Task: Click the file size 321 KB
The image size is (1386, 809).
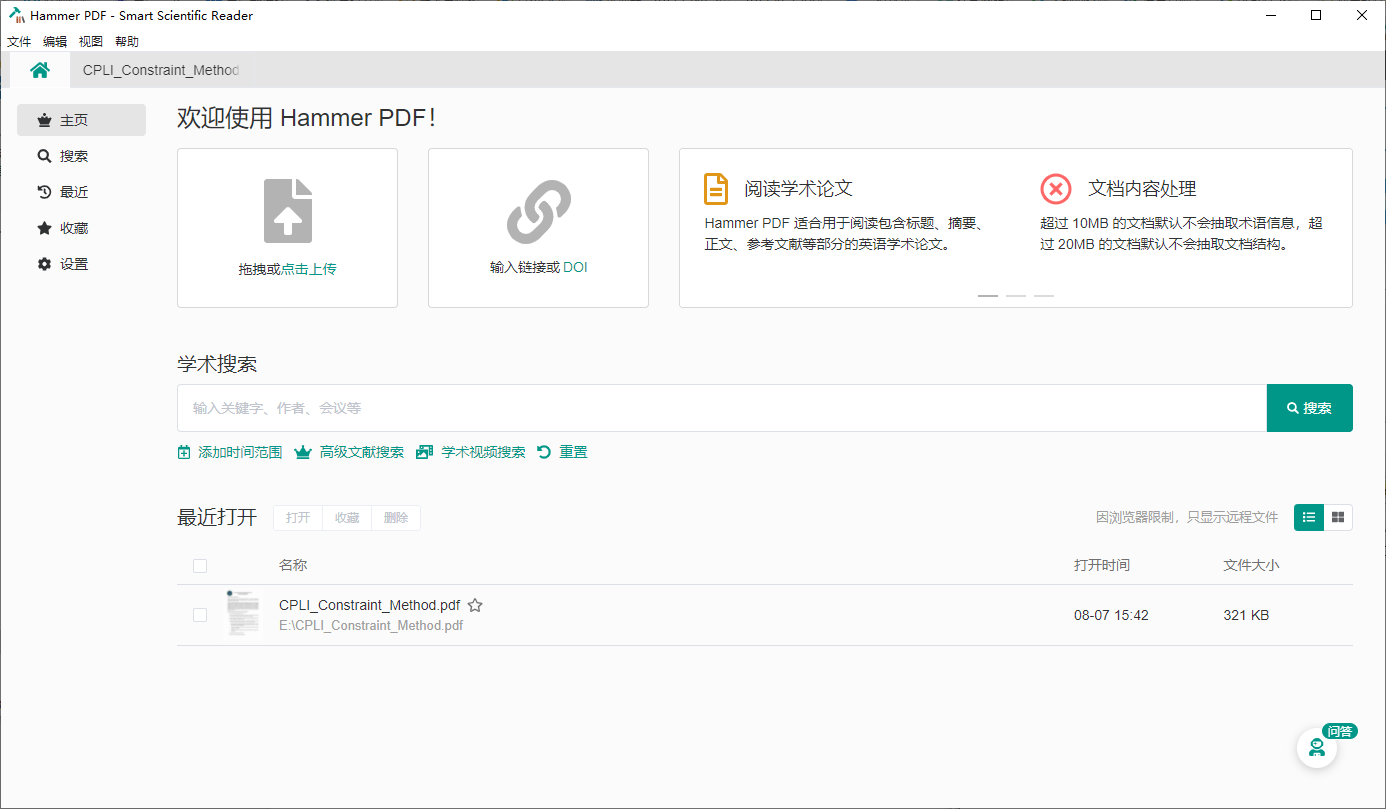Action: pos(1246,615)
